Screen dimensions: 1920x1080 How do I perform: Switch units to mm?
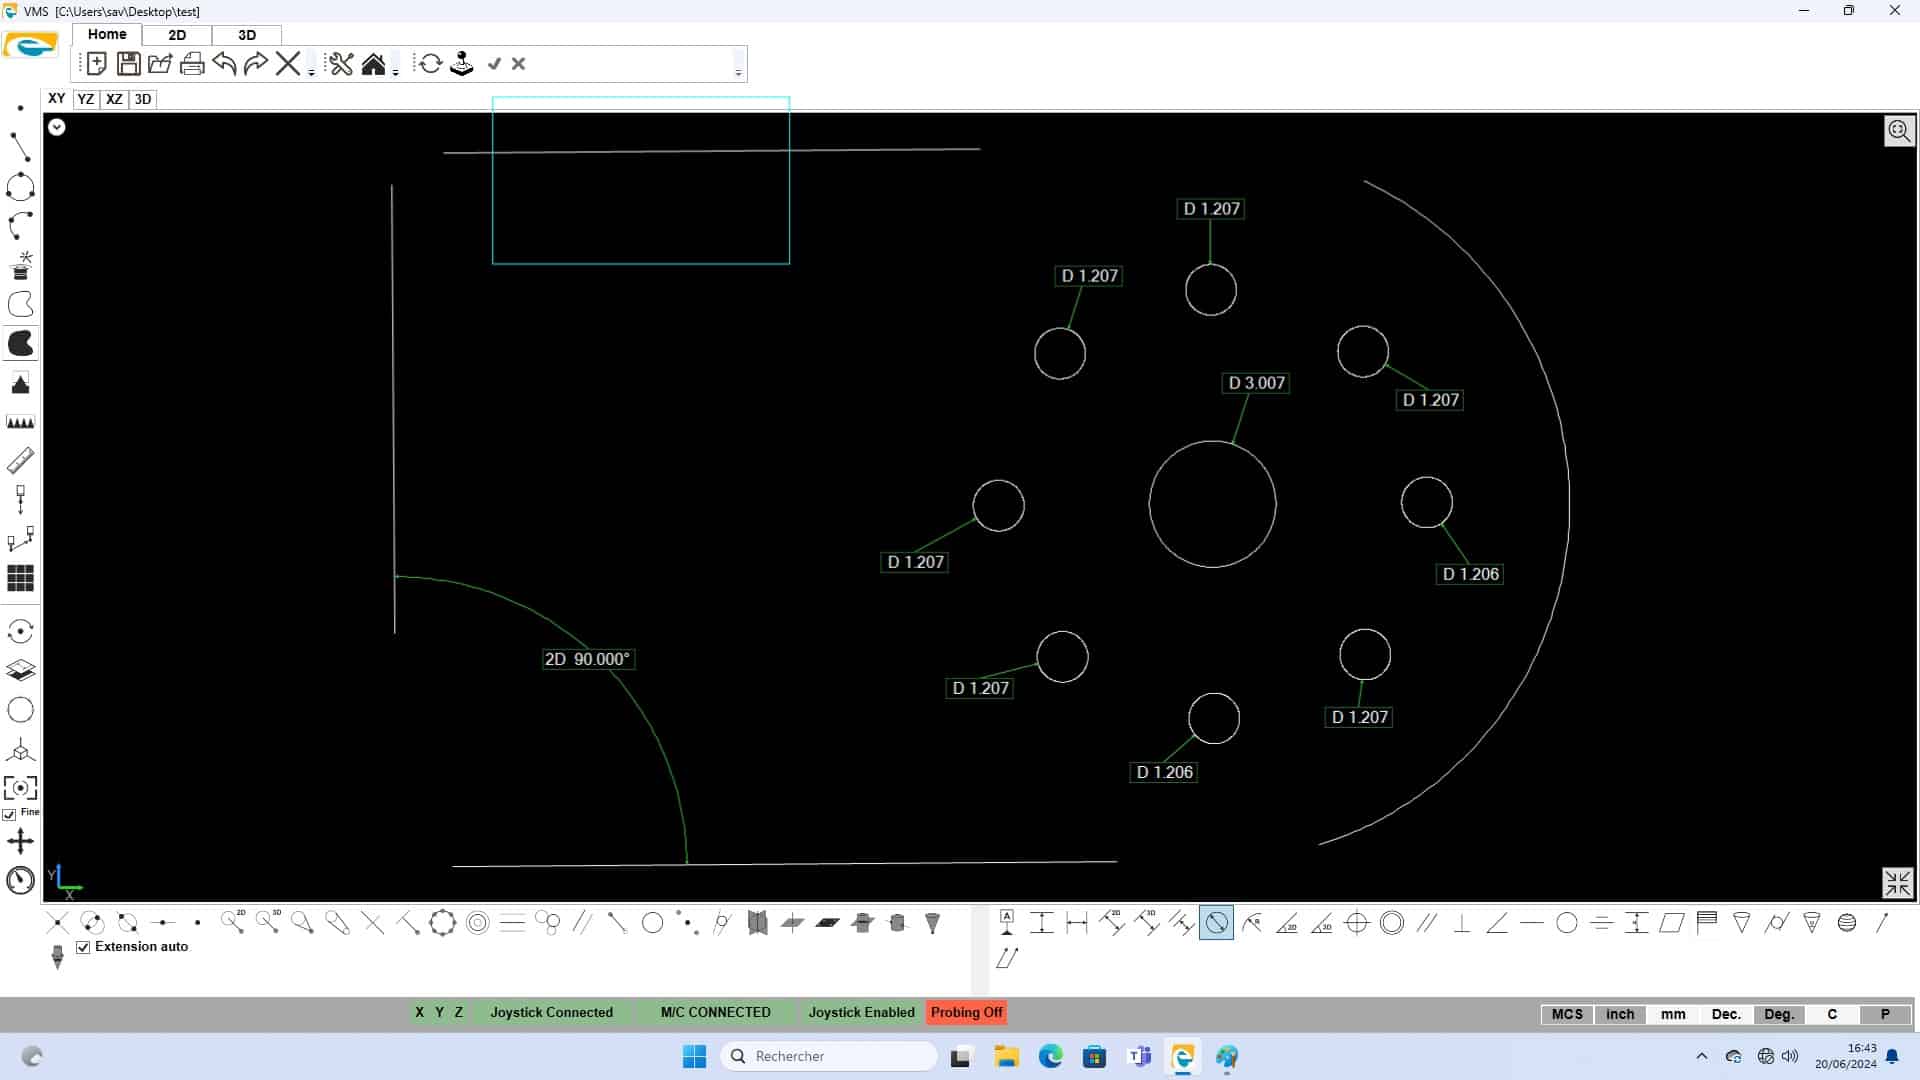tap(1671, 1014)
